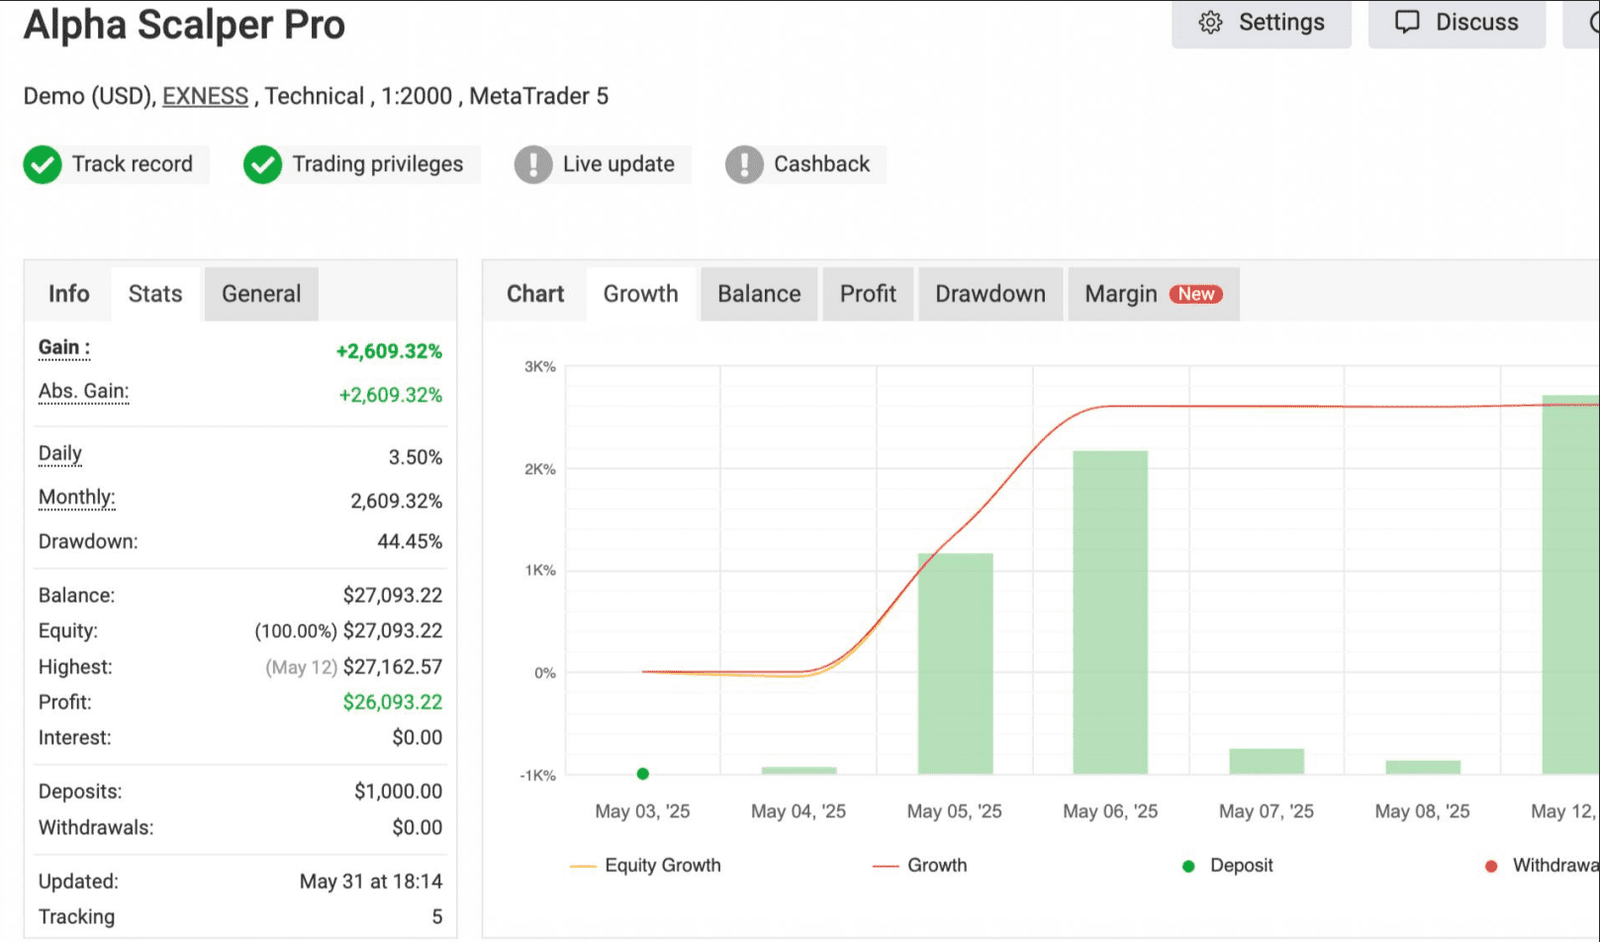Click the May 06 green bar
Viewport: 1600px width, 942px height.
pos(1110,612)
